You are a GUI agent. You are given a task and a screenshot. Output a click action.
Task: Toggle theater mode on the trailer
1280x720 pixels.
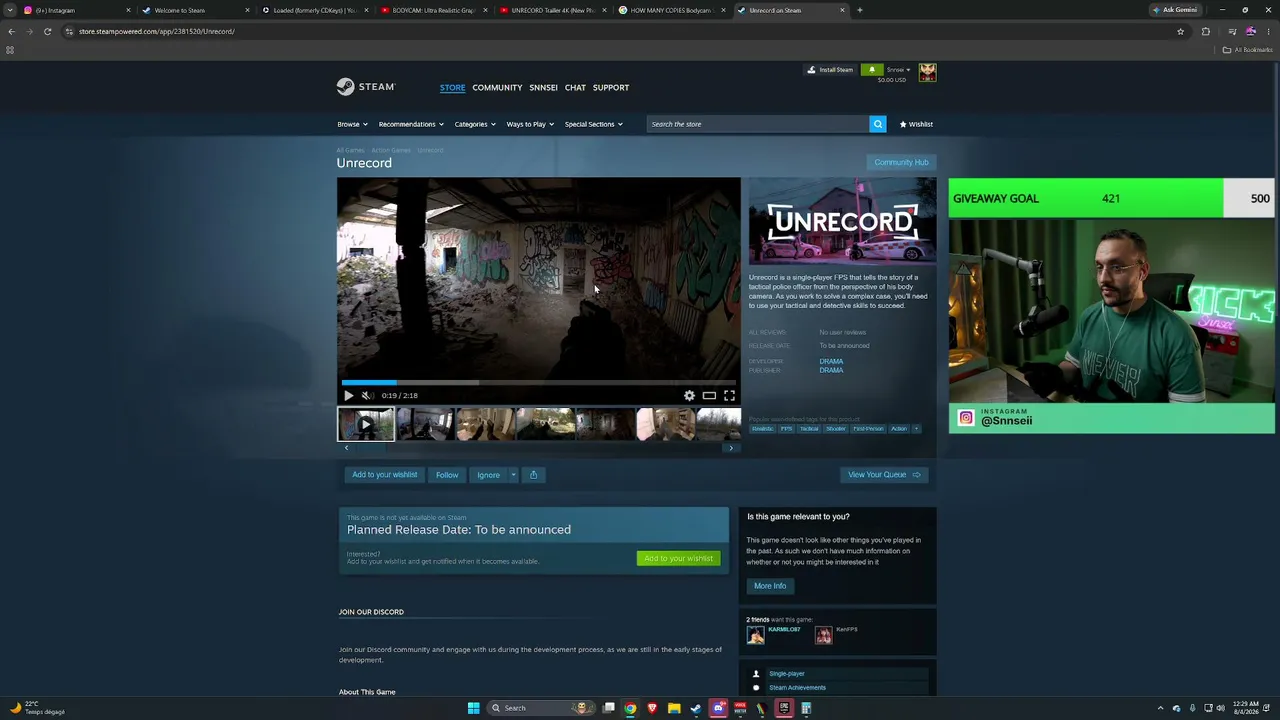coord(709,395)
